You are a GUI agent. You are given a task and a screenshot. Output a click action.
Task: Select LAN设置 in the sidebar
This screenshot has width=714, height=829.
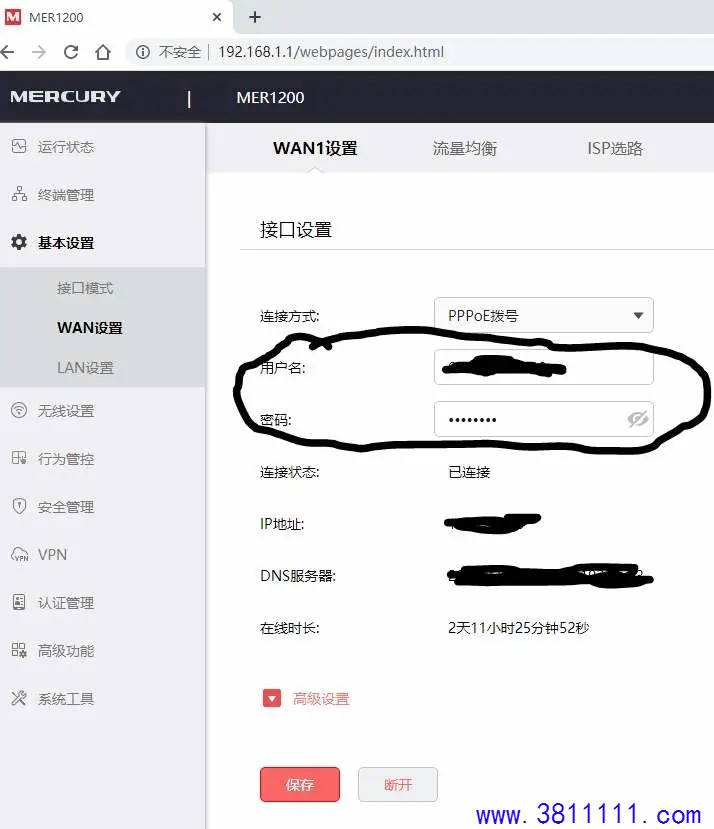(x=85, y=367)
